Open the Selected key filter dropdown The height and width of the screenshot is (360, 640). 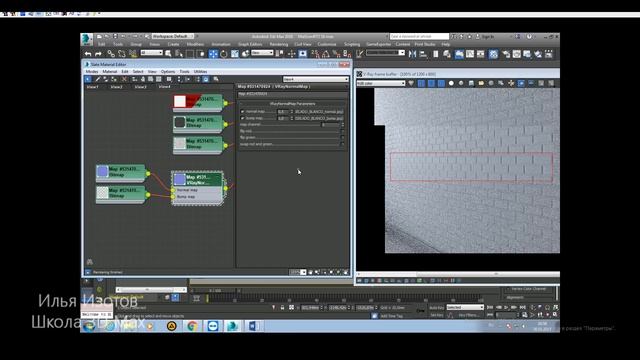(465, 307)
